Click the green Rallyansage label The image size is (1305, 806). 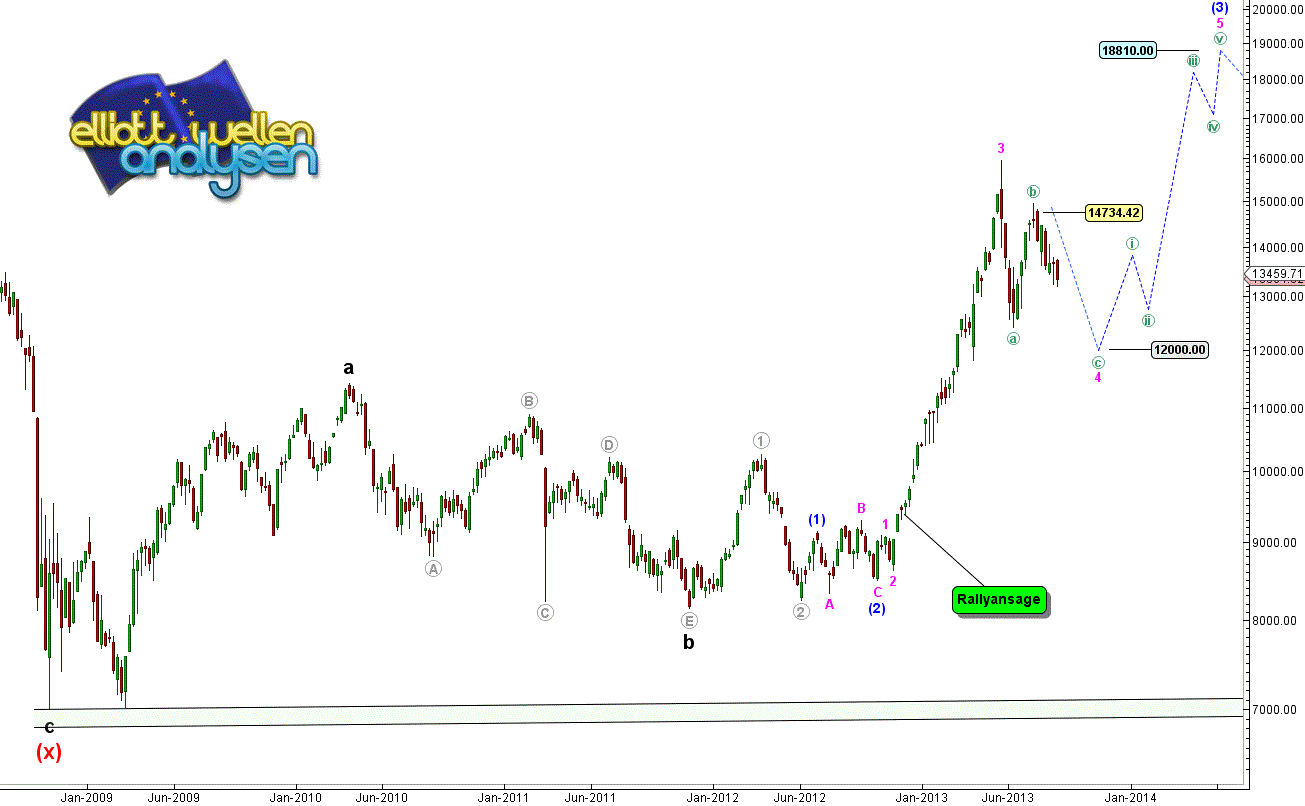coord(999,600)
